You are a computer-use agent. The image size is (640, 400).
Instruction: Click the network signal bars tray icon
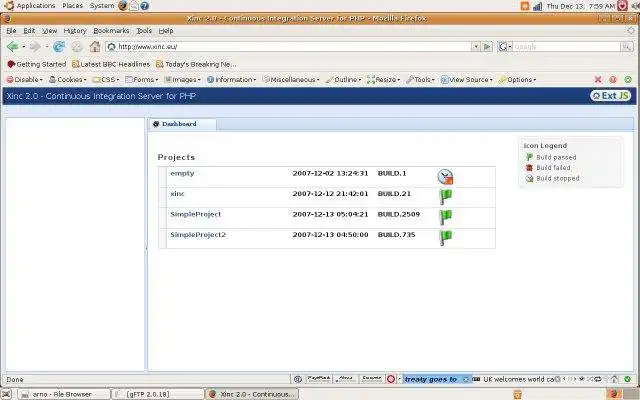(538, 6)
